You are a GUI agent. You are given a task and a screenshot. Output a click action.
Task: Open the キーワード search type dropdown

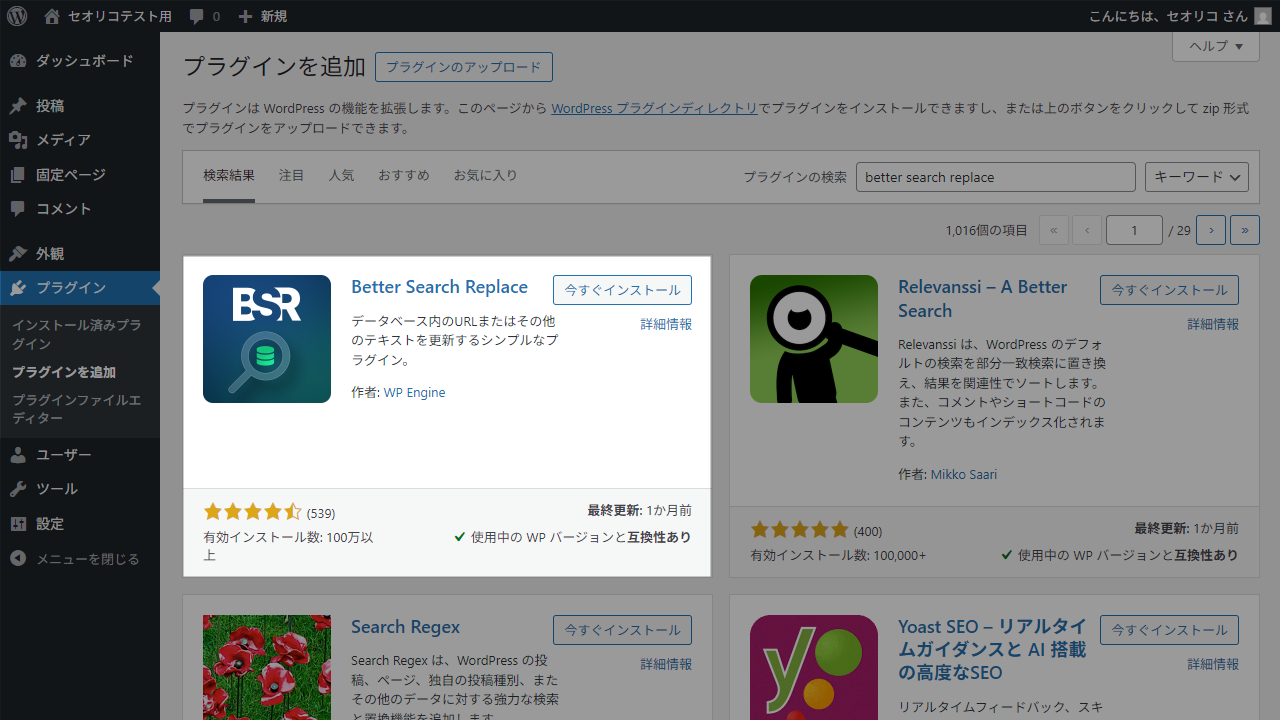click(1196, 176)
